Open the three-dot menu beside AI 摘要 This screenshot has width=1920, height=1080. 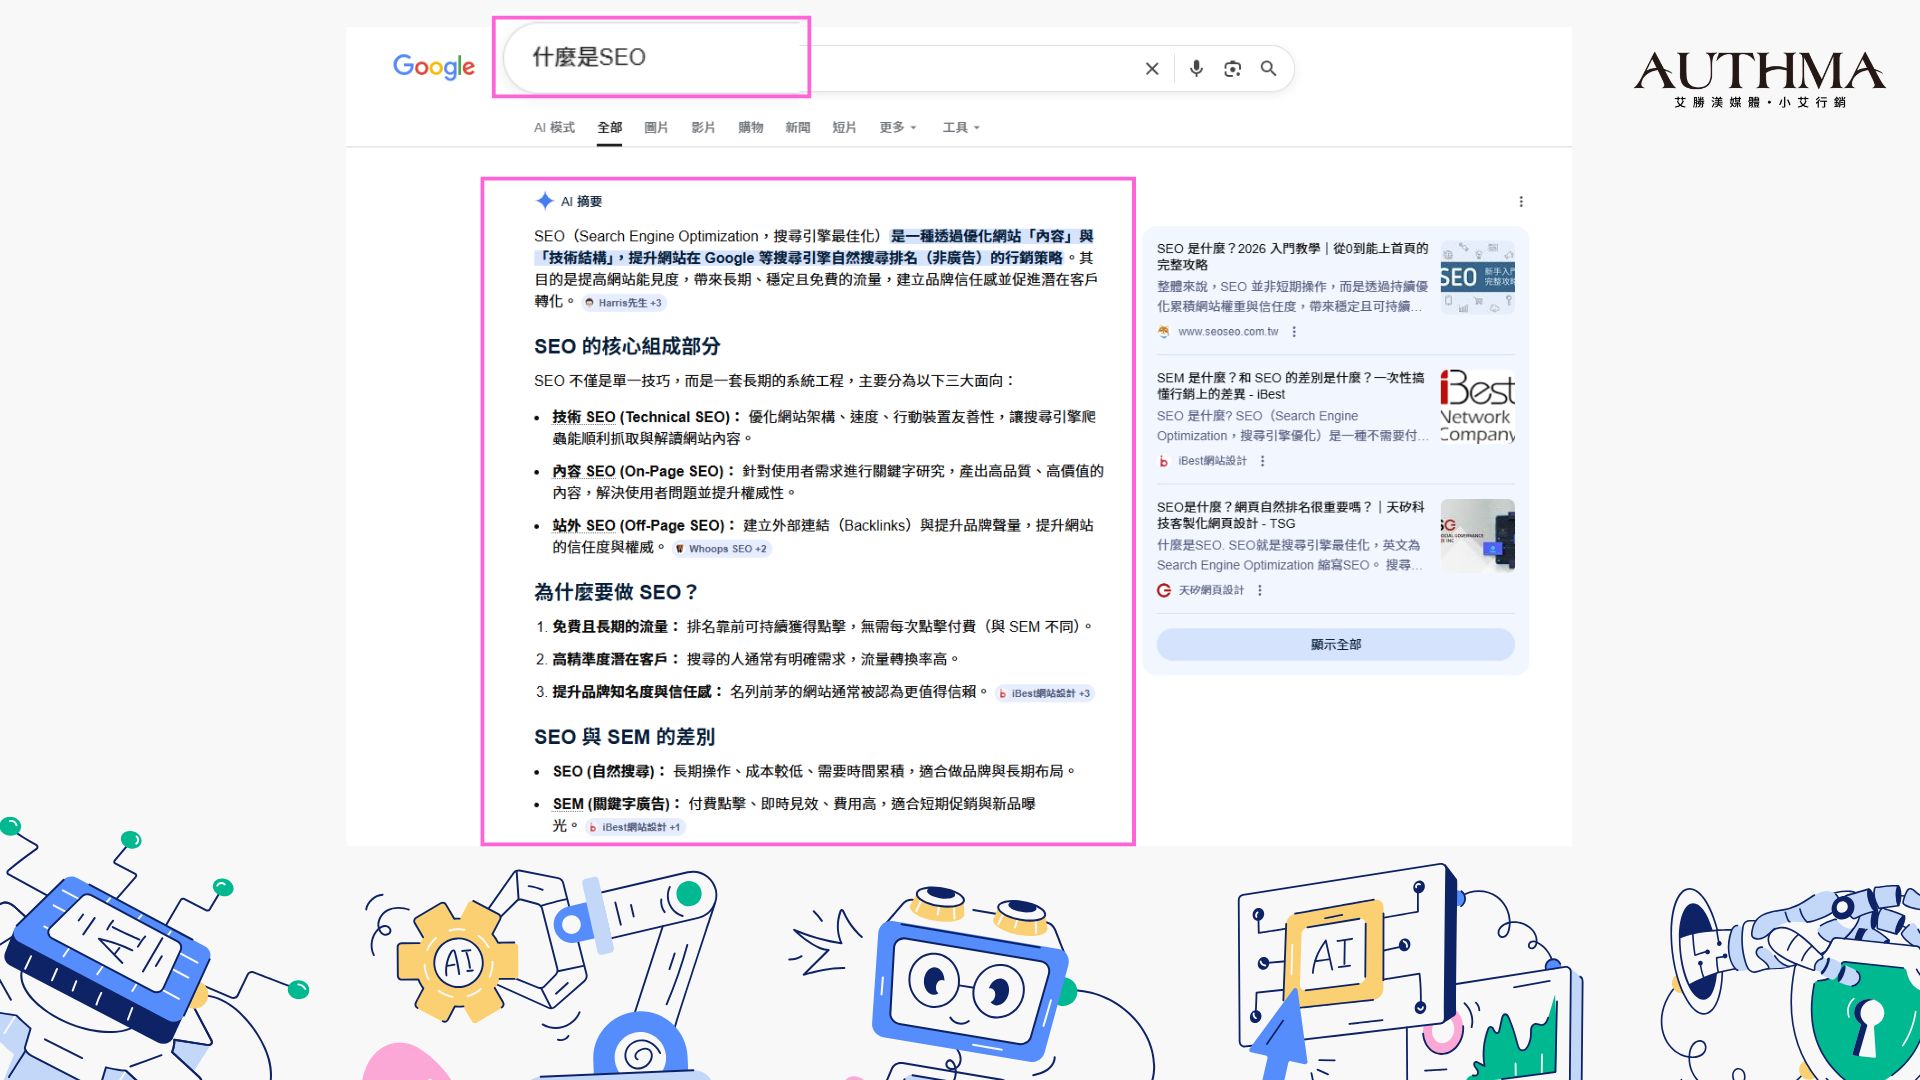click(1521, 202)
